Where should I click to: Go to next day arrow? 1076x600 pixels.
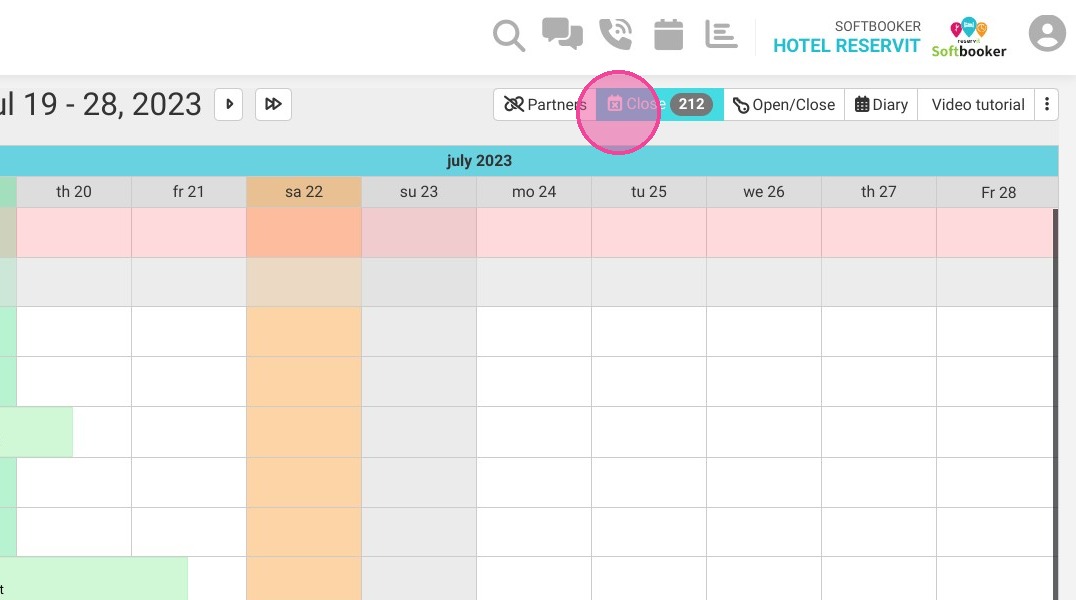pyautogui.click(x=229, y=104)
